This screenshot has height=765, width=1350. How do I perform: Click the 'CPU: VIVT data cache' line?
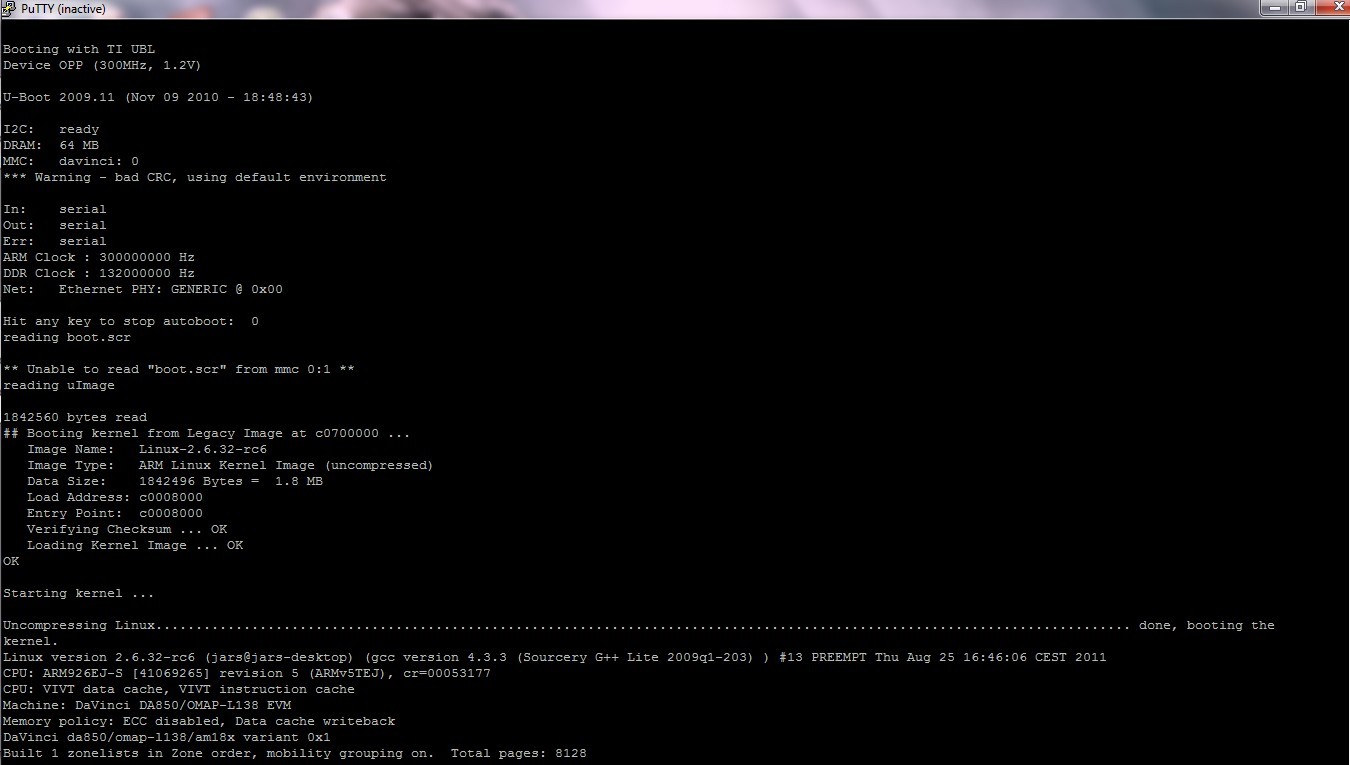pyautogui.click(x=179, y=689)
